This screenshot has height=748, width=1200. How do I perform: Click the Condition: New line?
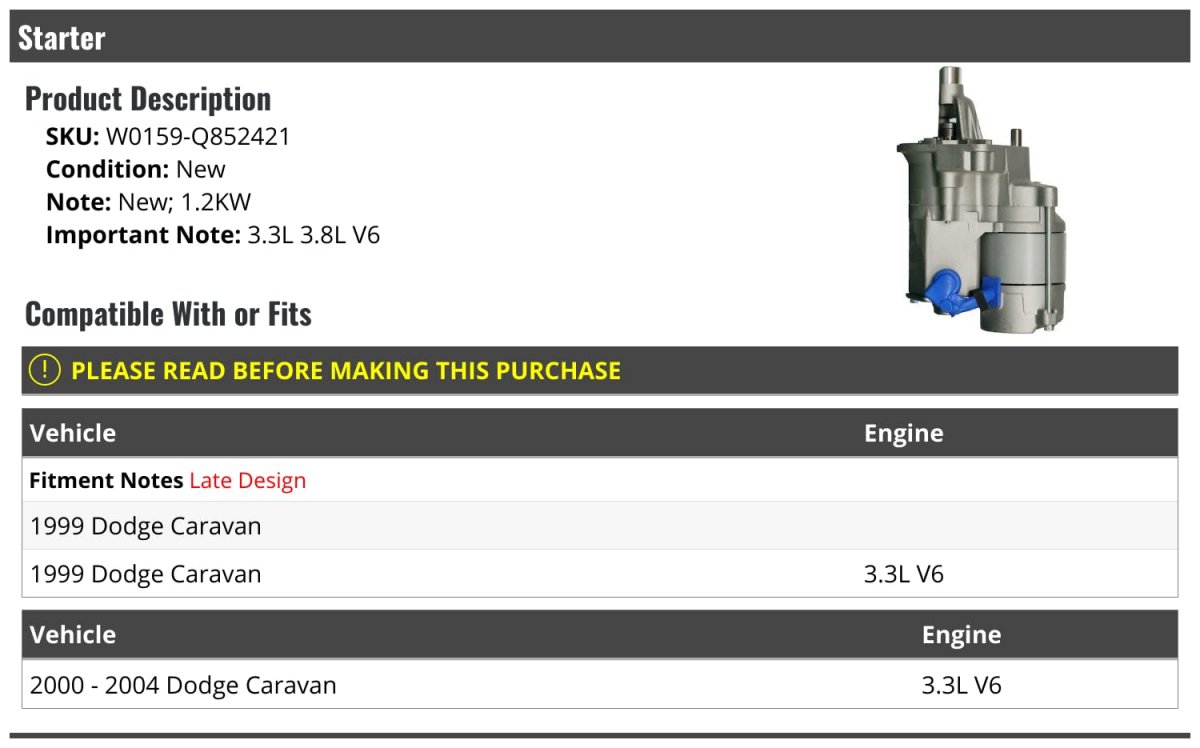[136, 169]
